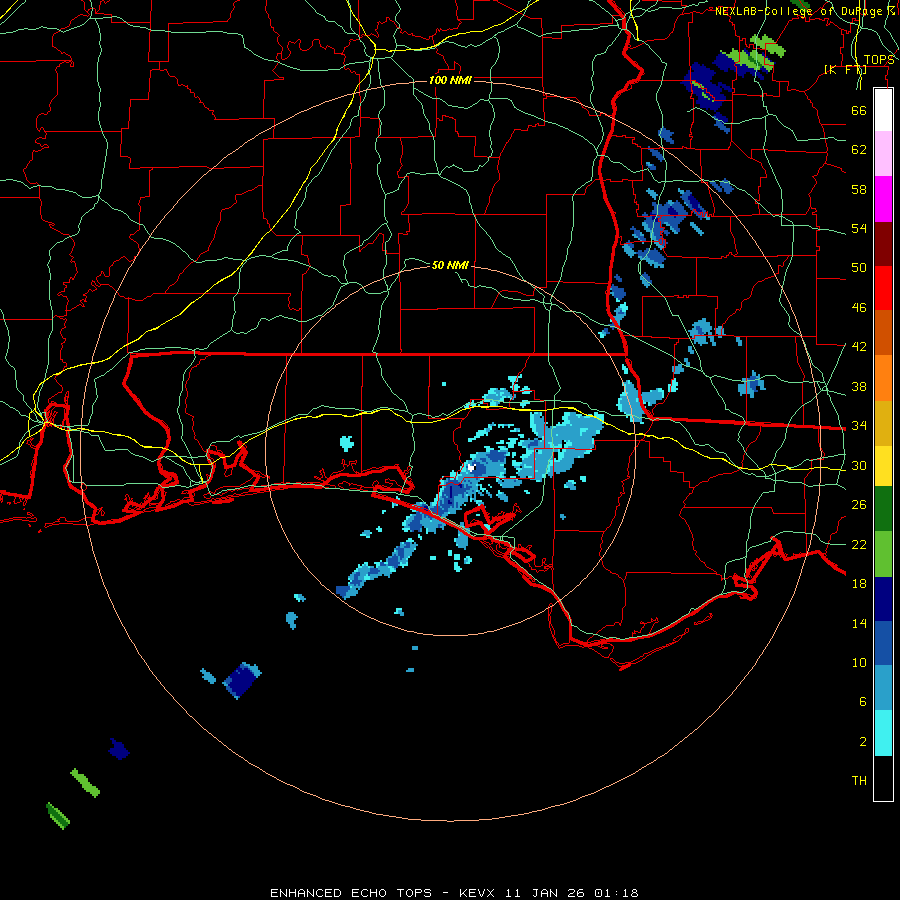Select the navy blue legend swatch
The width and height of the screenshot is (900, 900).
(883, 599)
